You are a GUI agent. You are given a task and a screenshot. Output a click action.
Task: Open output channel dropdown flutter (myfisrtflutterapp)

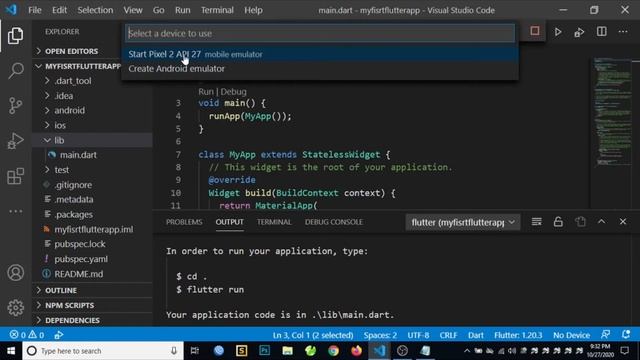tap(463, 222)
